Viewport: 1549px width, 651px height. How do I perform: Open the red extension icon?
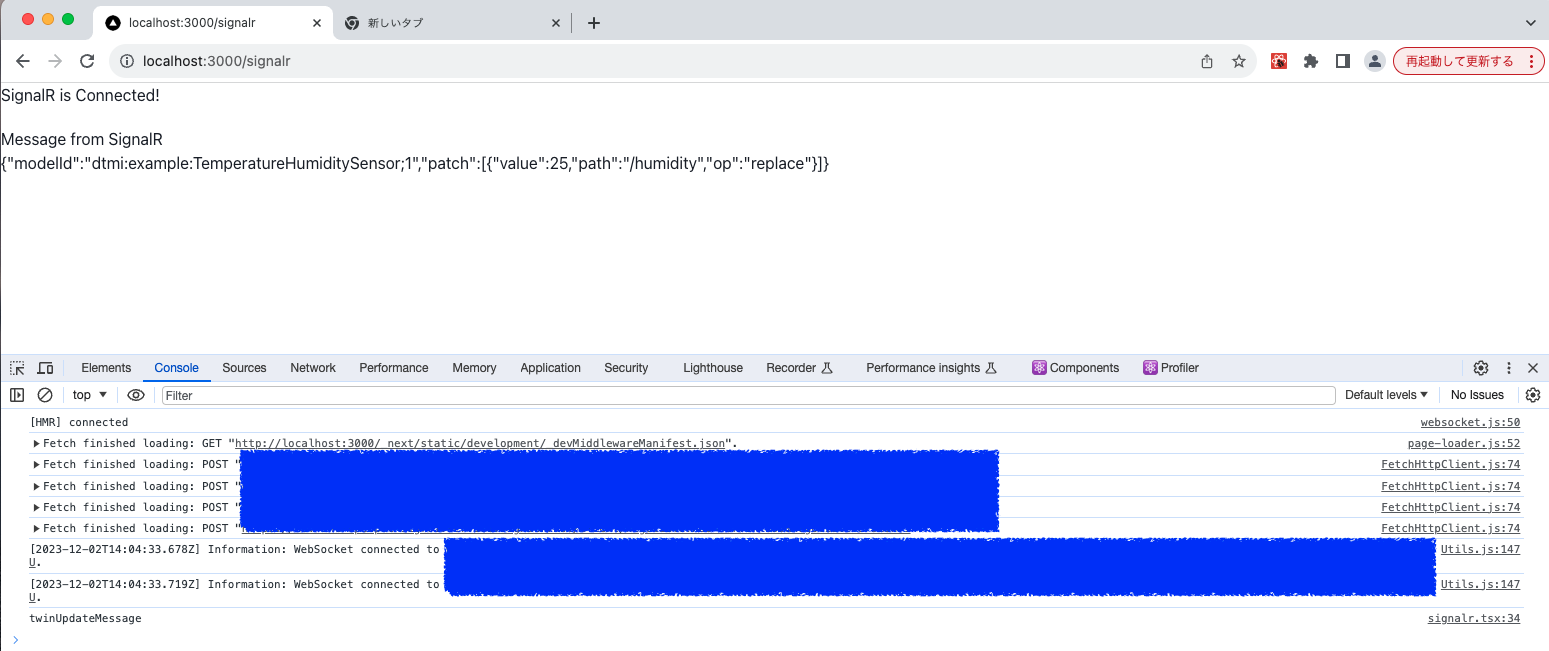(1279, 61)
